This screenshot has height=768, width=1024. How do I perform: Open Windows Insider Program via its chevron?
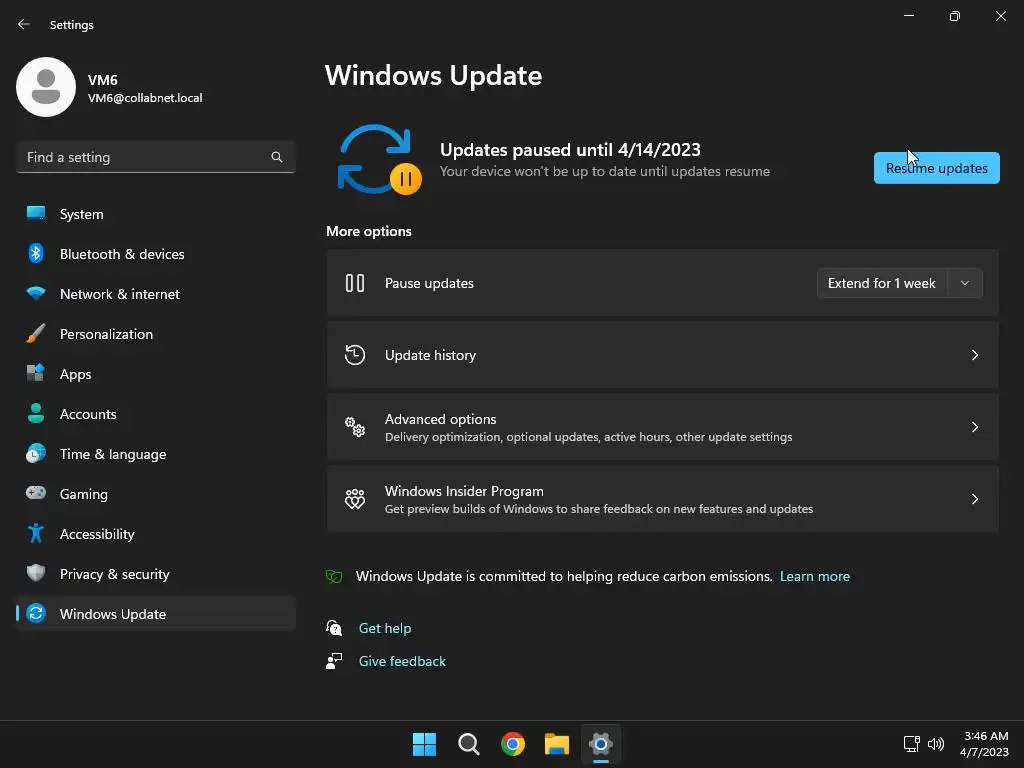tap(974, 499)
